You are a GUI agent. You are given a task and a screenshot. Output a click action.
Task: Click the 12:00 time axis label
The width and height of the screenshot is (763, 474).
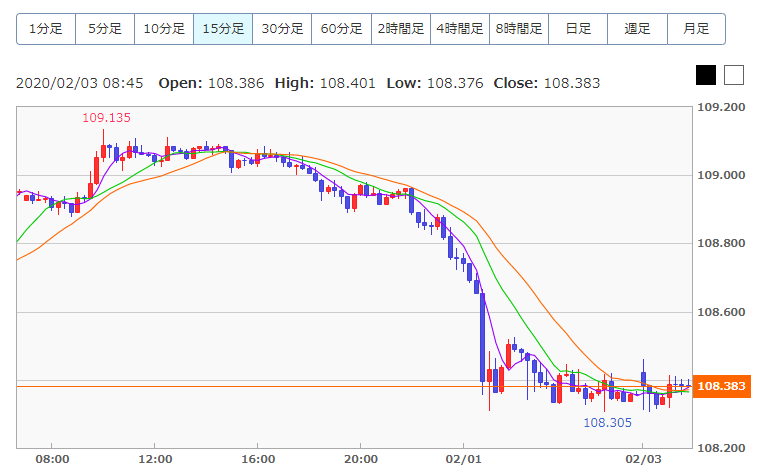[155, 459]
